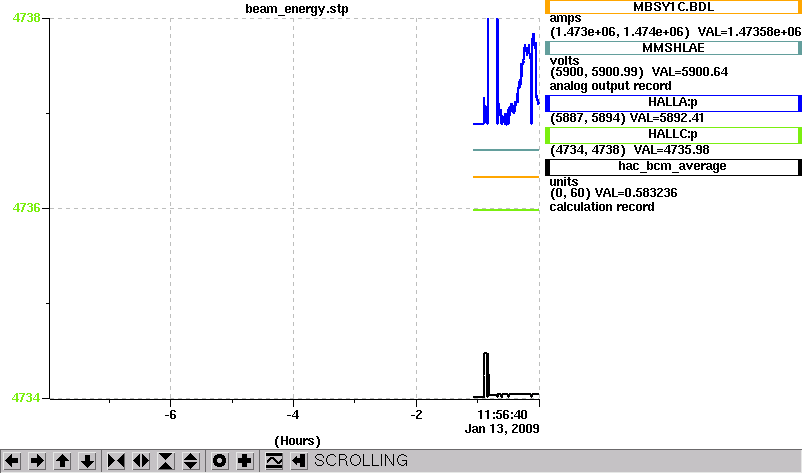This screenshot has width=802, height=473.
Task: Select the HALLA:p curve legend
Action: tap(673, 102)
